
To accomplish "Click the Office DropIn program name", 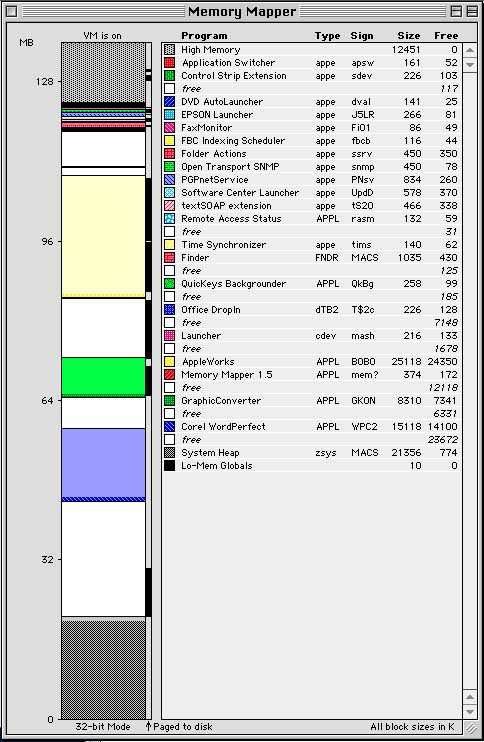I will pyautogui.click(x=211, y=310).
